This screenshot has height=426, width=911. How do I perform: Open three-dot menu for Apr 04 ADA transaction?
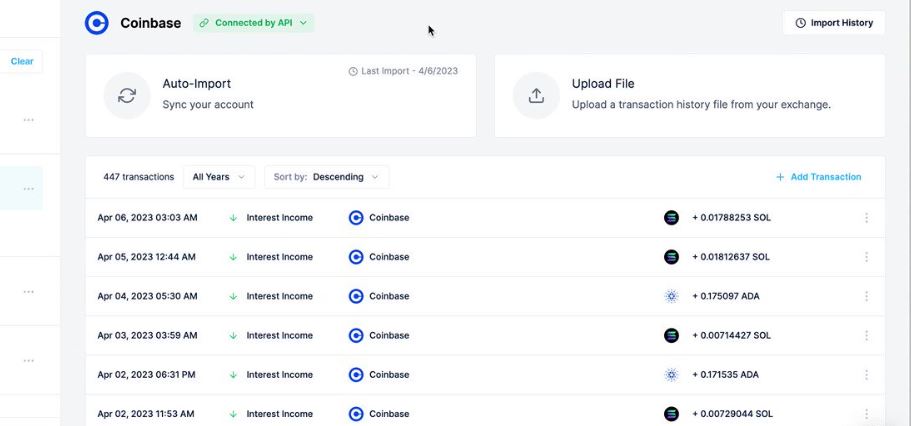click(866, 296)
